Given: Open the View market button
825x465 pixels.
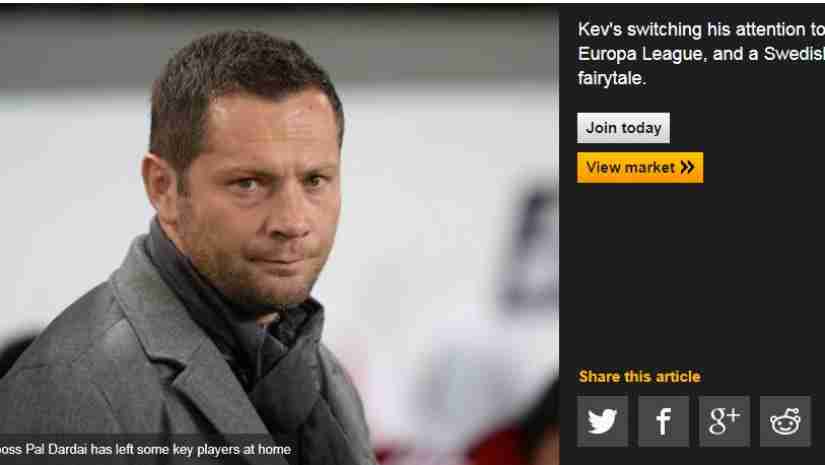Looking at the screenshot, I should pos(640,167).
